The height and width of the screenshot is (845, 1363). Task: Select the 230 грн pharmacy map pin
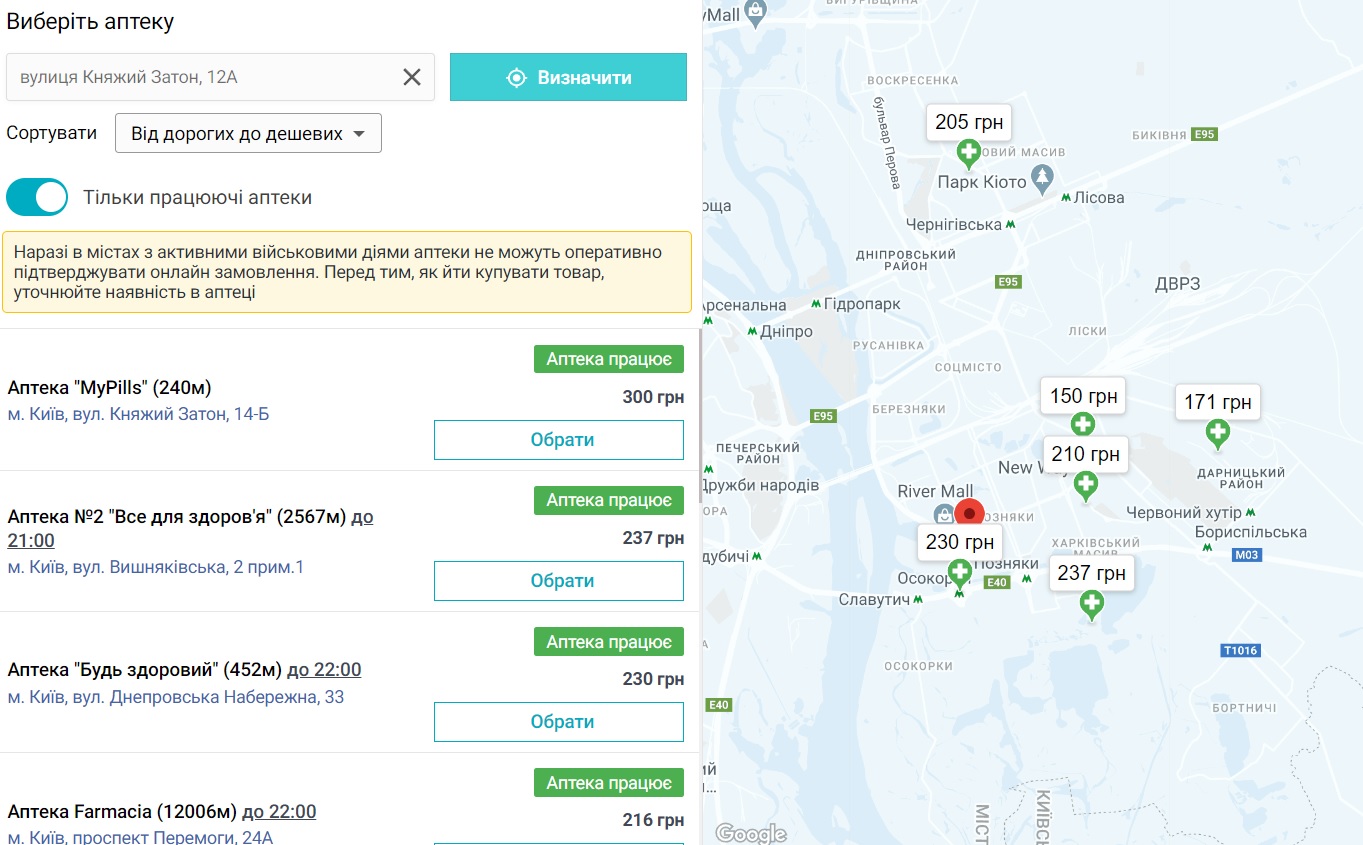coord(960,573)
